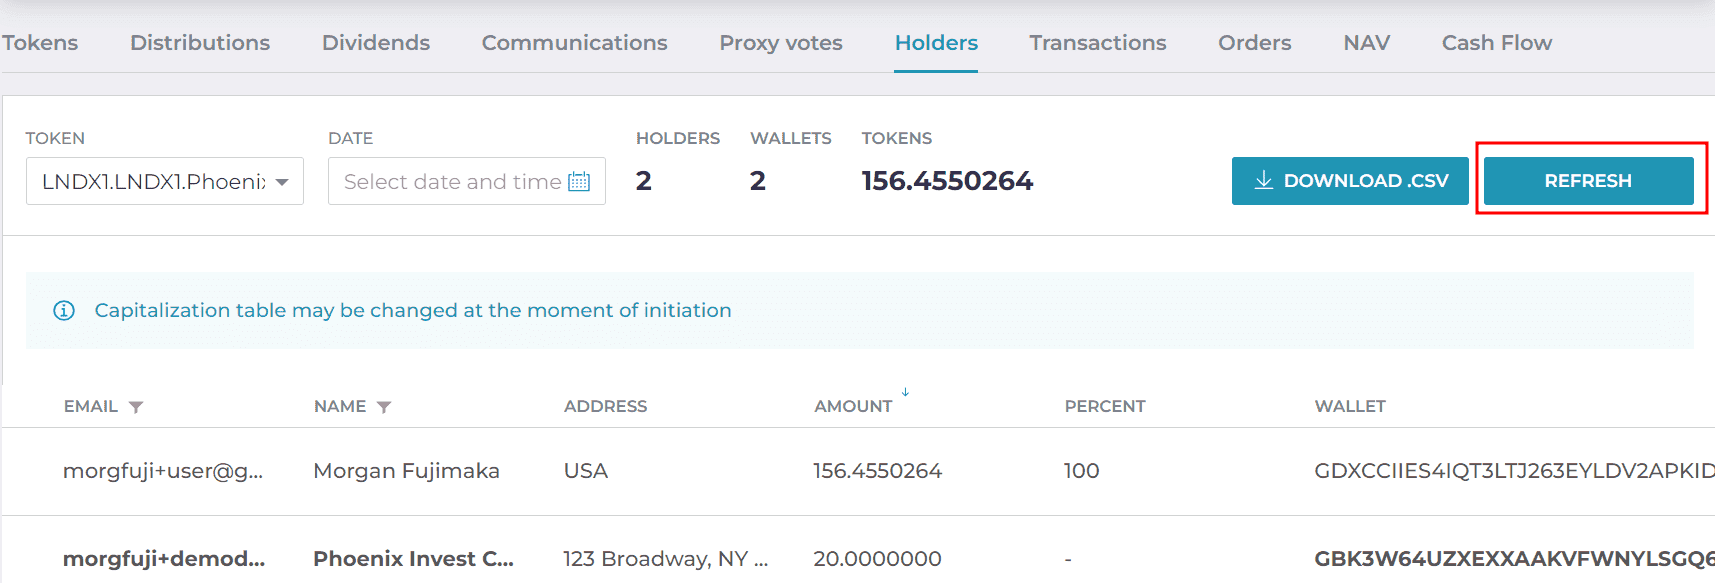The image size is (1715, 583).
Task: Switch to the Tokens tab
Action: (x=40, y=43)
